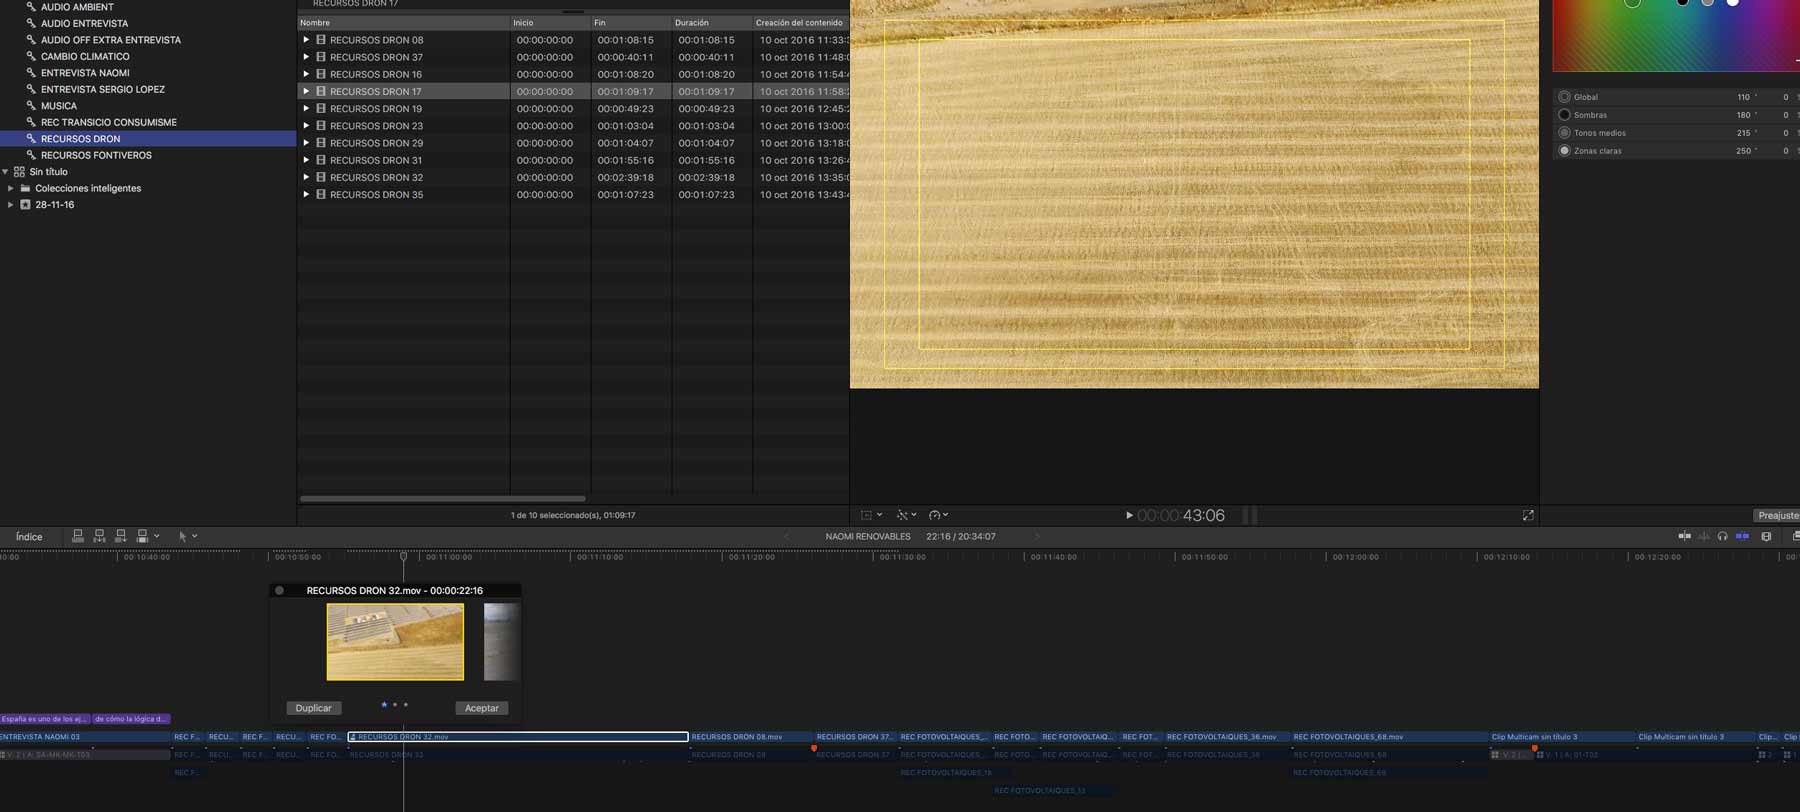Select the RECURSOS DRON 32 audition thumbnail
This screenshot has height=812, width=1800.
click(395, 642)
